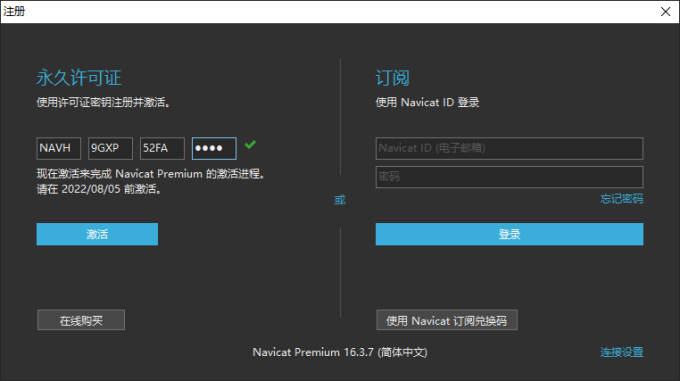680x381 pixels.
Task: Click the 注册 window title text
Action: [x=14, y=11]
